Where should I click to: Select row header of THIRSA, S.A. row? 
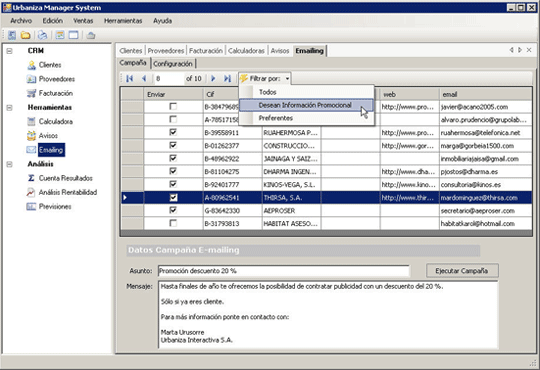[x=132, y=197]
